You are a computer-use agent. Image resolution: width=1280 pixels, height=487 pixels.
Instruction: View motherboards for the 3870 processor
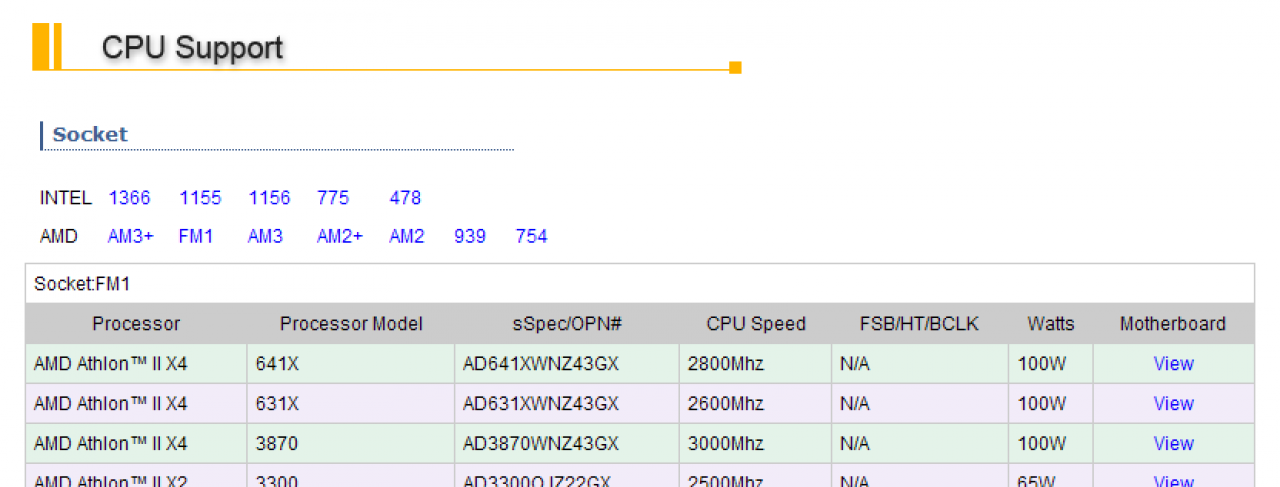point(1173,443)
